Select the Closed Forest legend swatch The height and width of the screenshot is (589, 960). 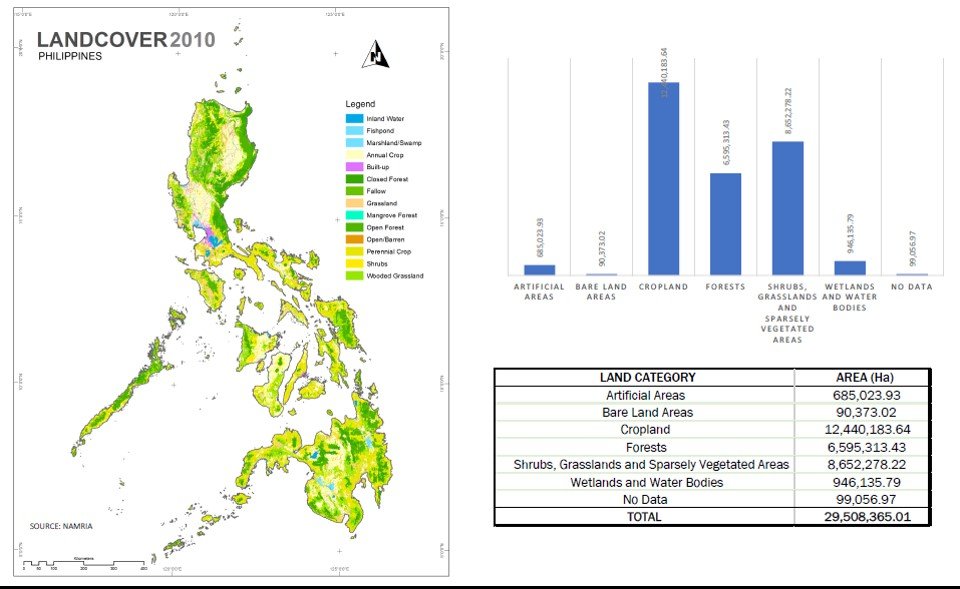(353, 179)
